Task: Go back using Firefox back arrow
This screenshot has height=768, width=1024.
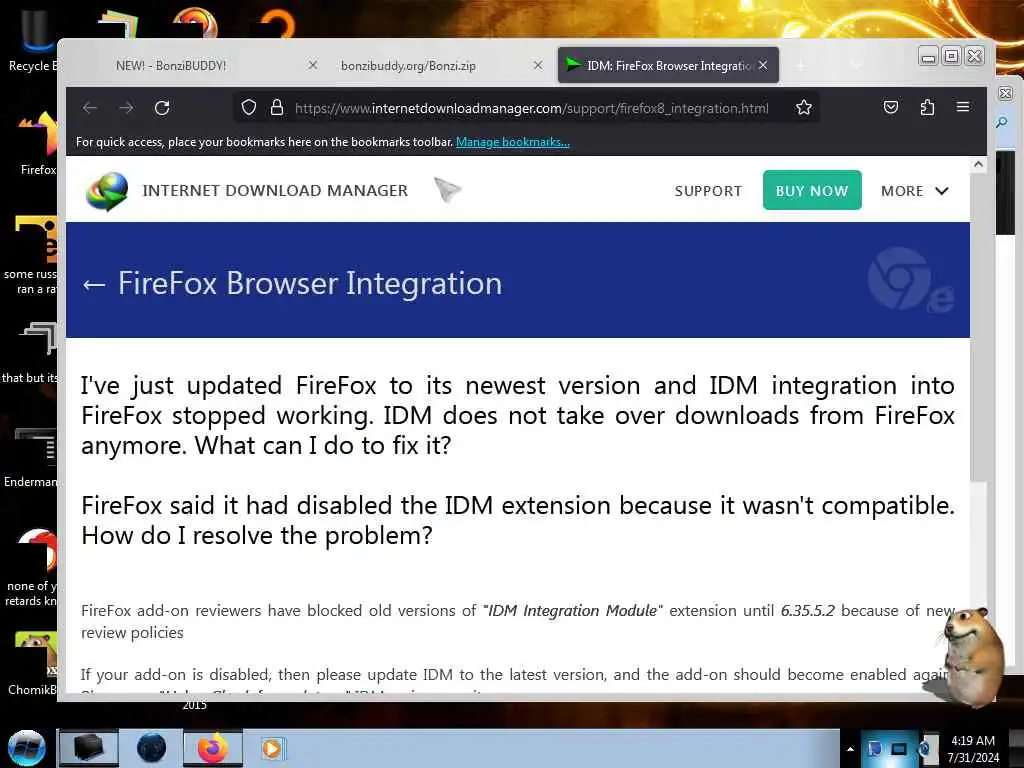Action: pyautogui.click(x=90, y=108)
